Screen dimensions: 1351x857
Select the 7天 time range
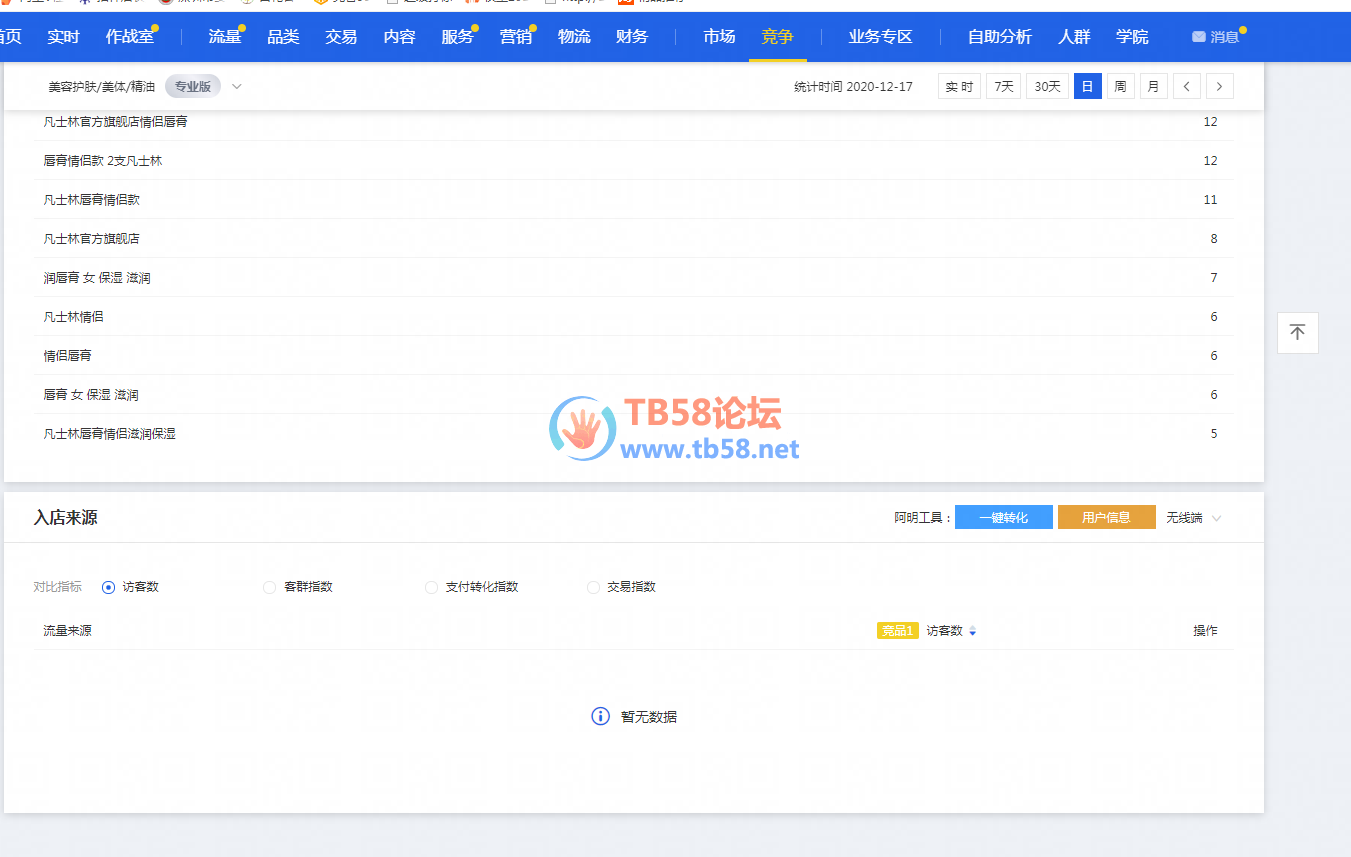(x=1003, y=86)
